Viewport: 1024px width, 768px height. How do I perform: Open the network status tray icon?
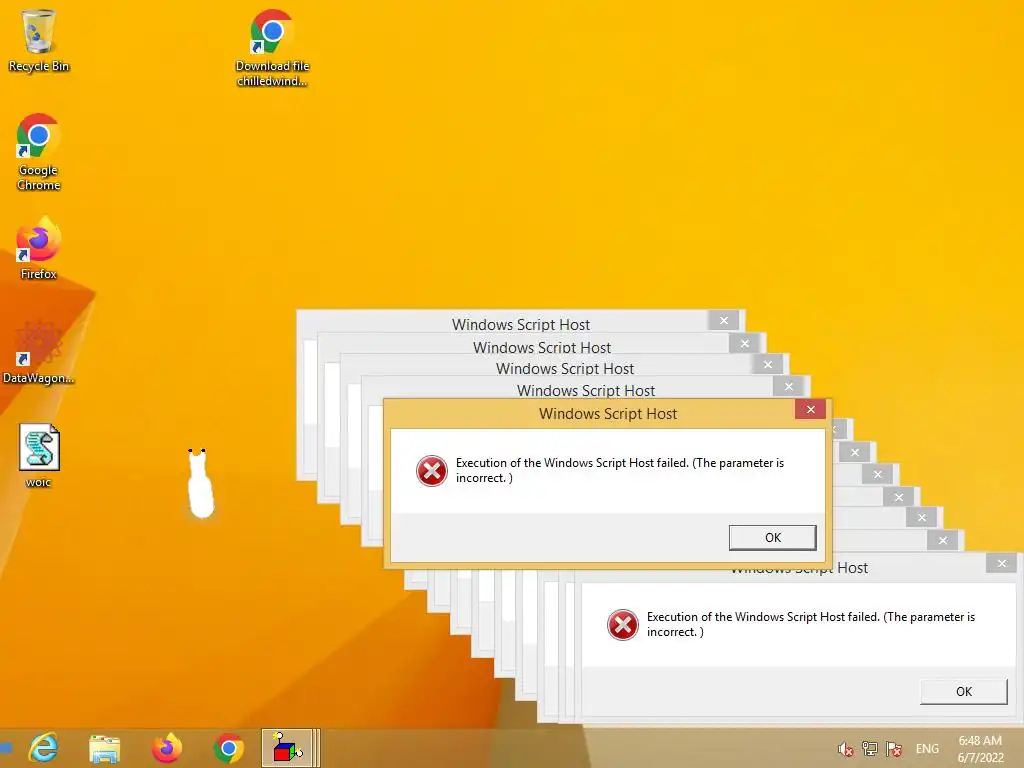tap(869, 748)
